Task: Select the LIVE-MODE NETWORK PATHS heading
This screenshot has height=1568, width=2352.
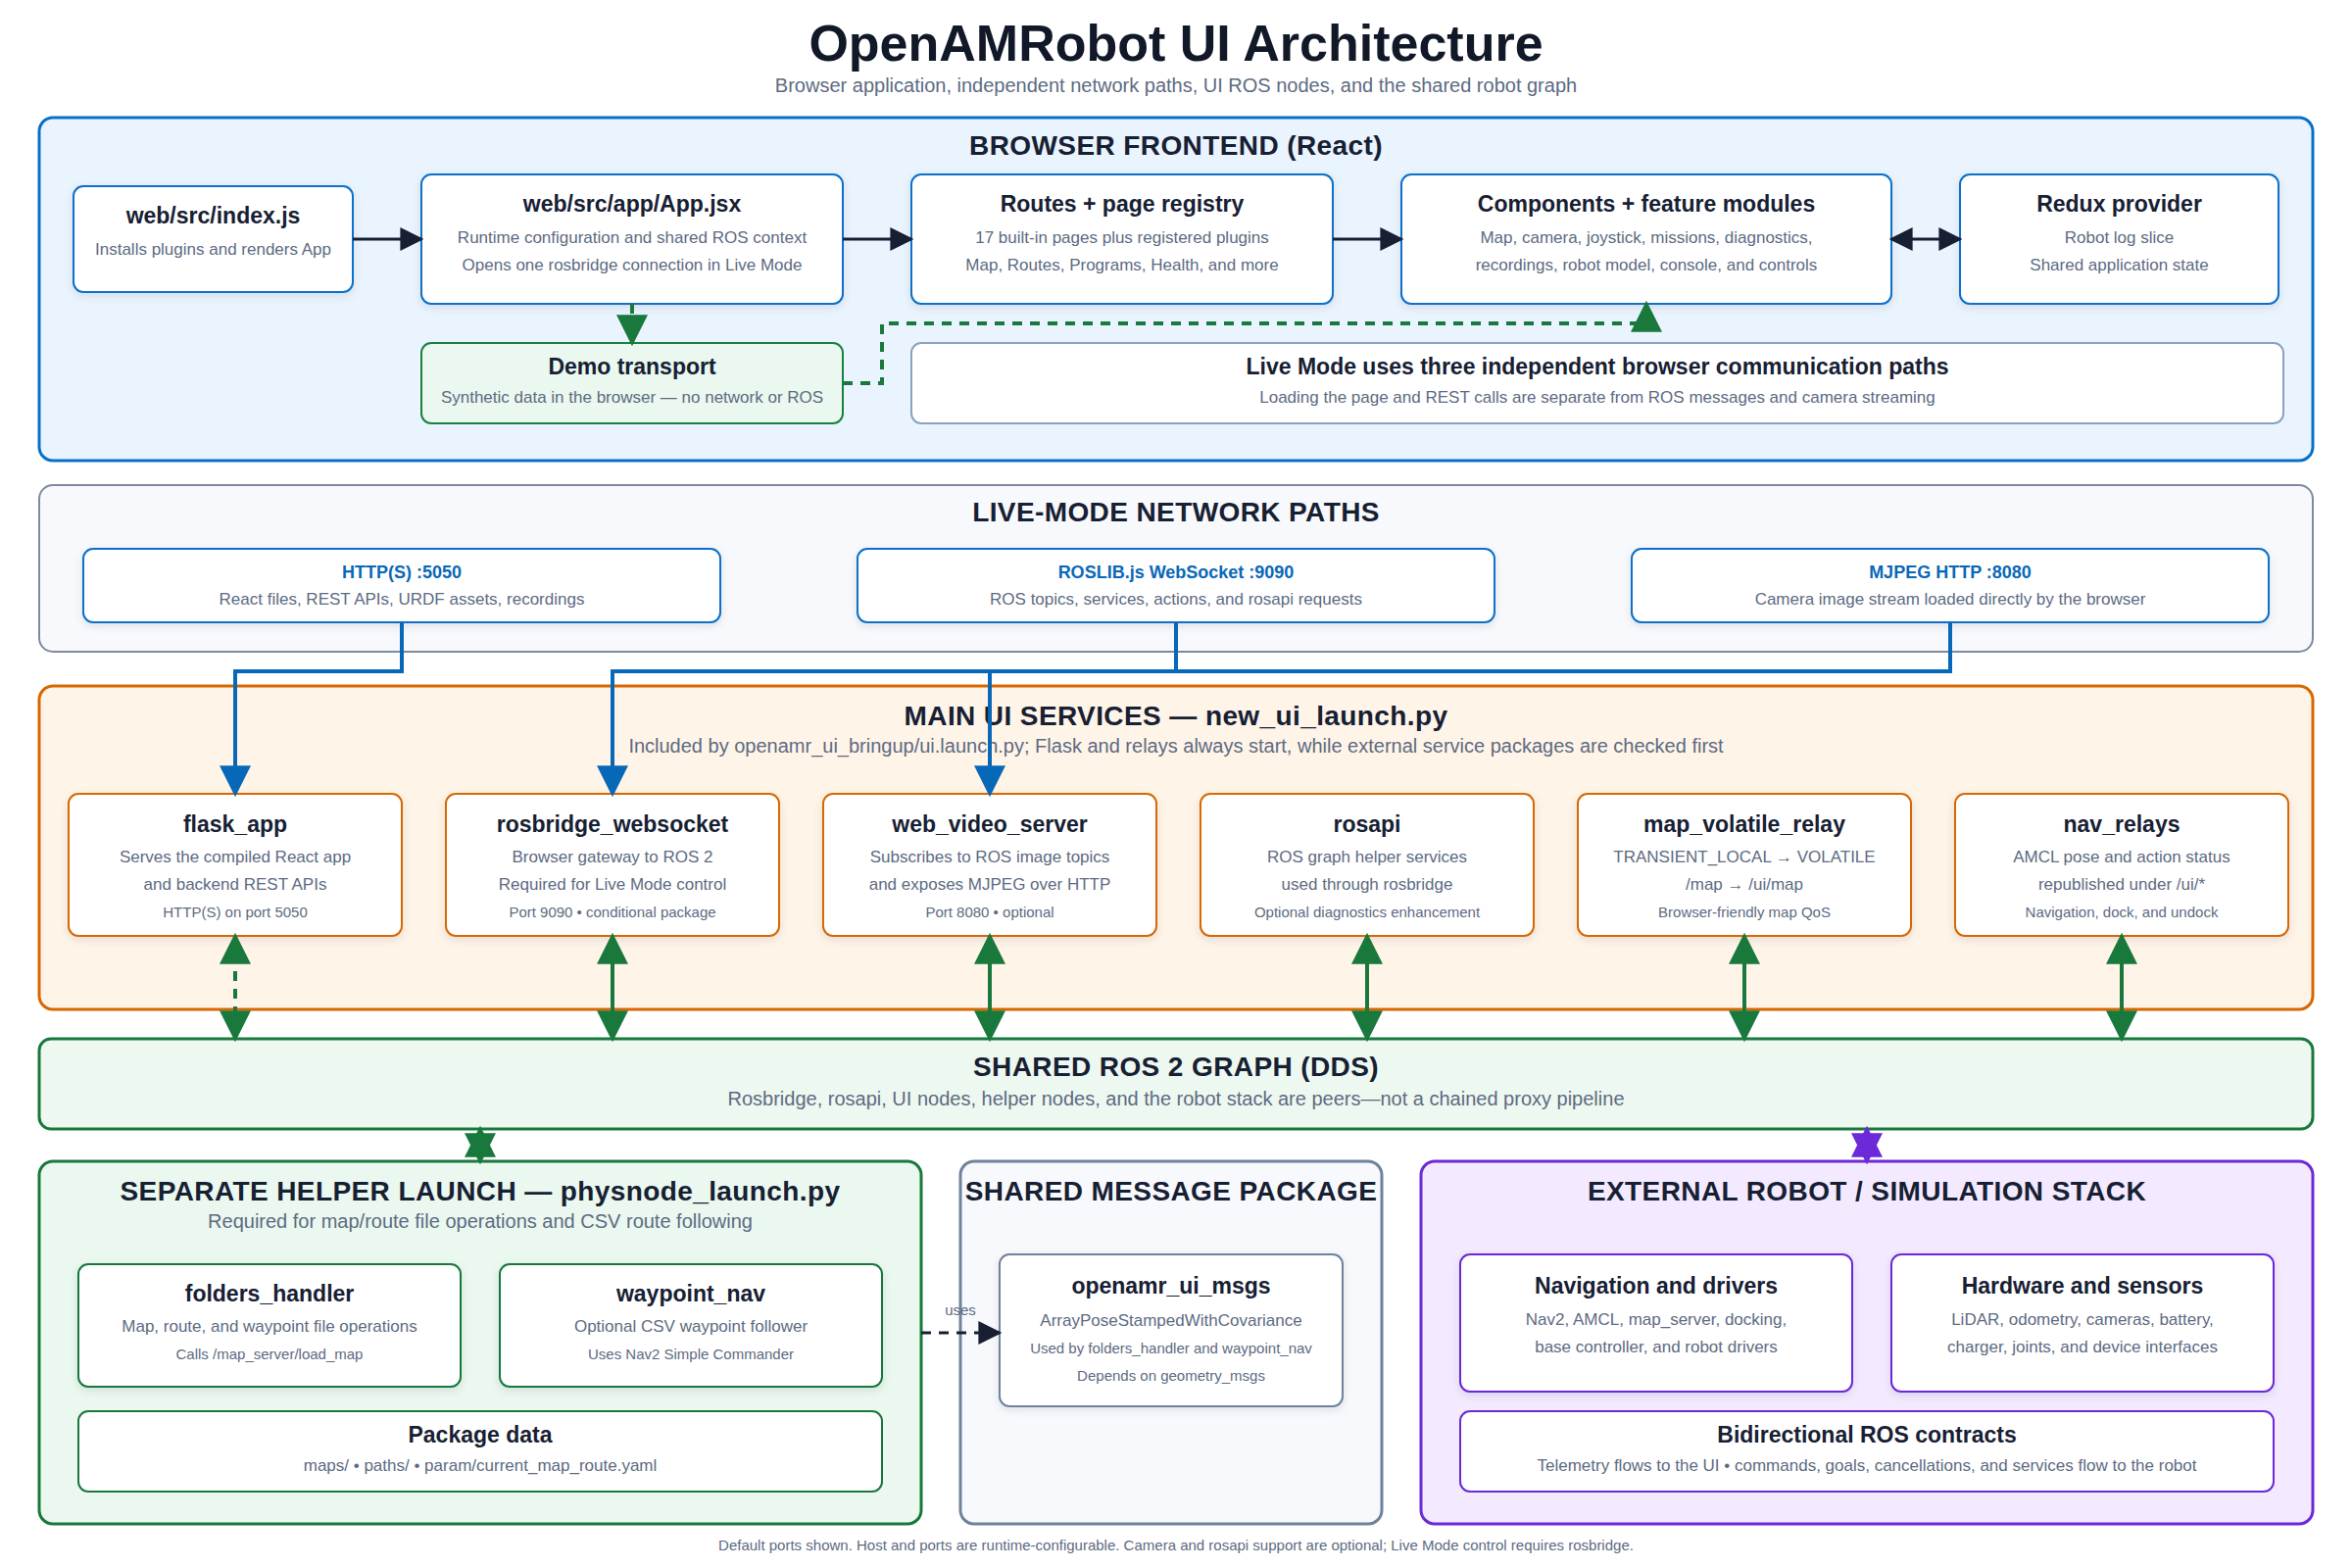Action: tap(1176, 512)
